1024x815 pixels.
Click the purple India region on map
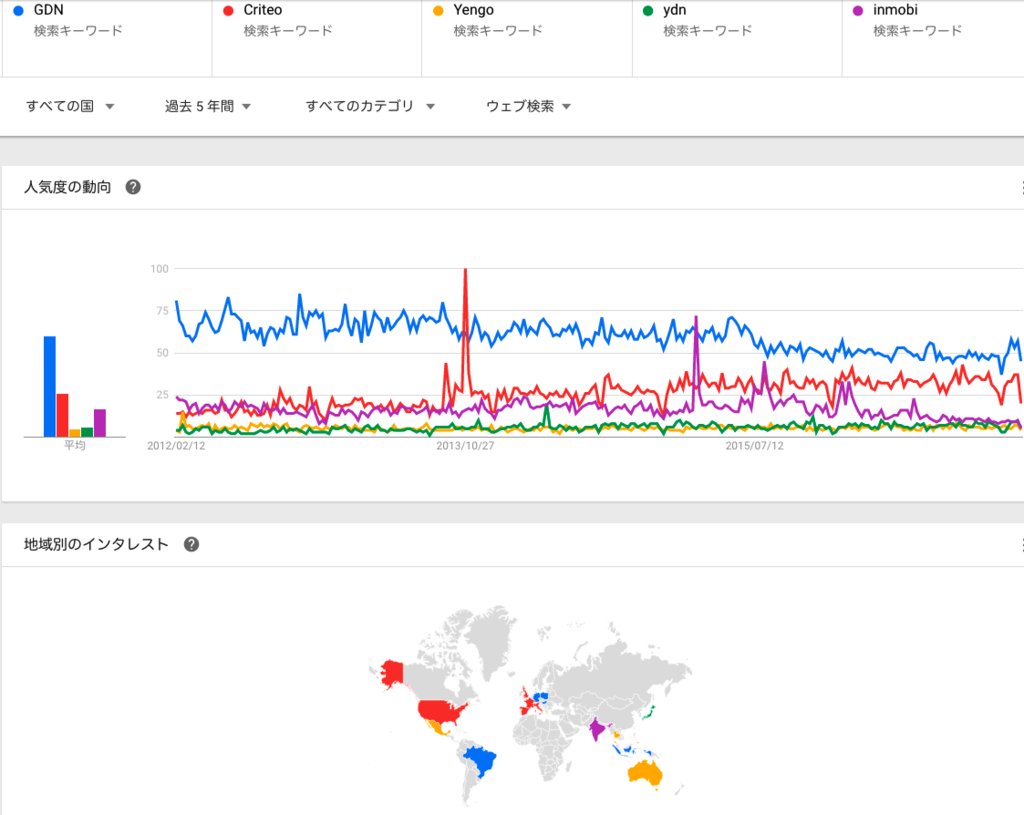(597, 728)
